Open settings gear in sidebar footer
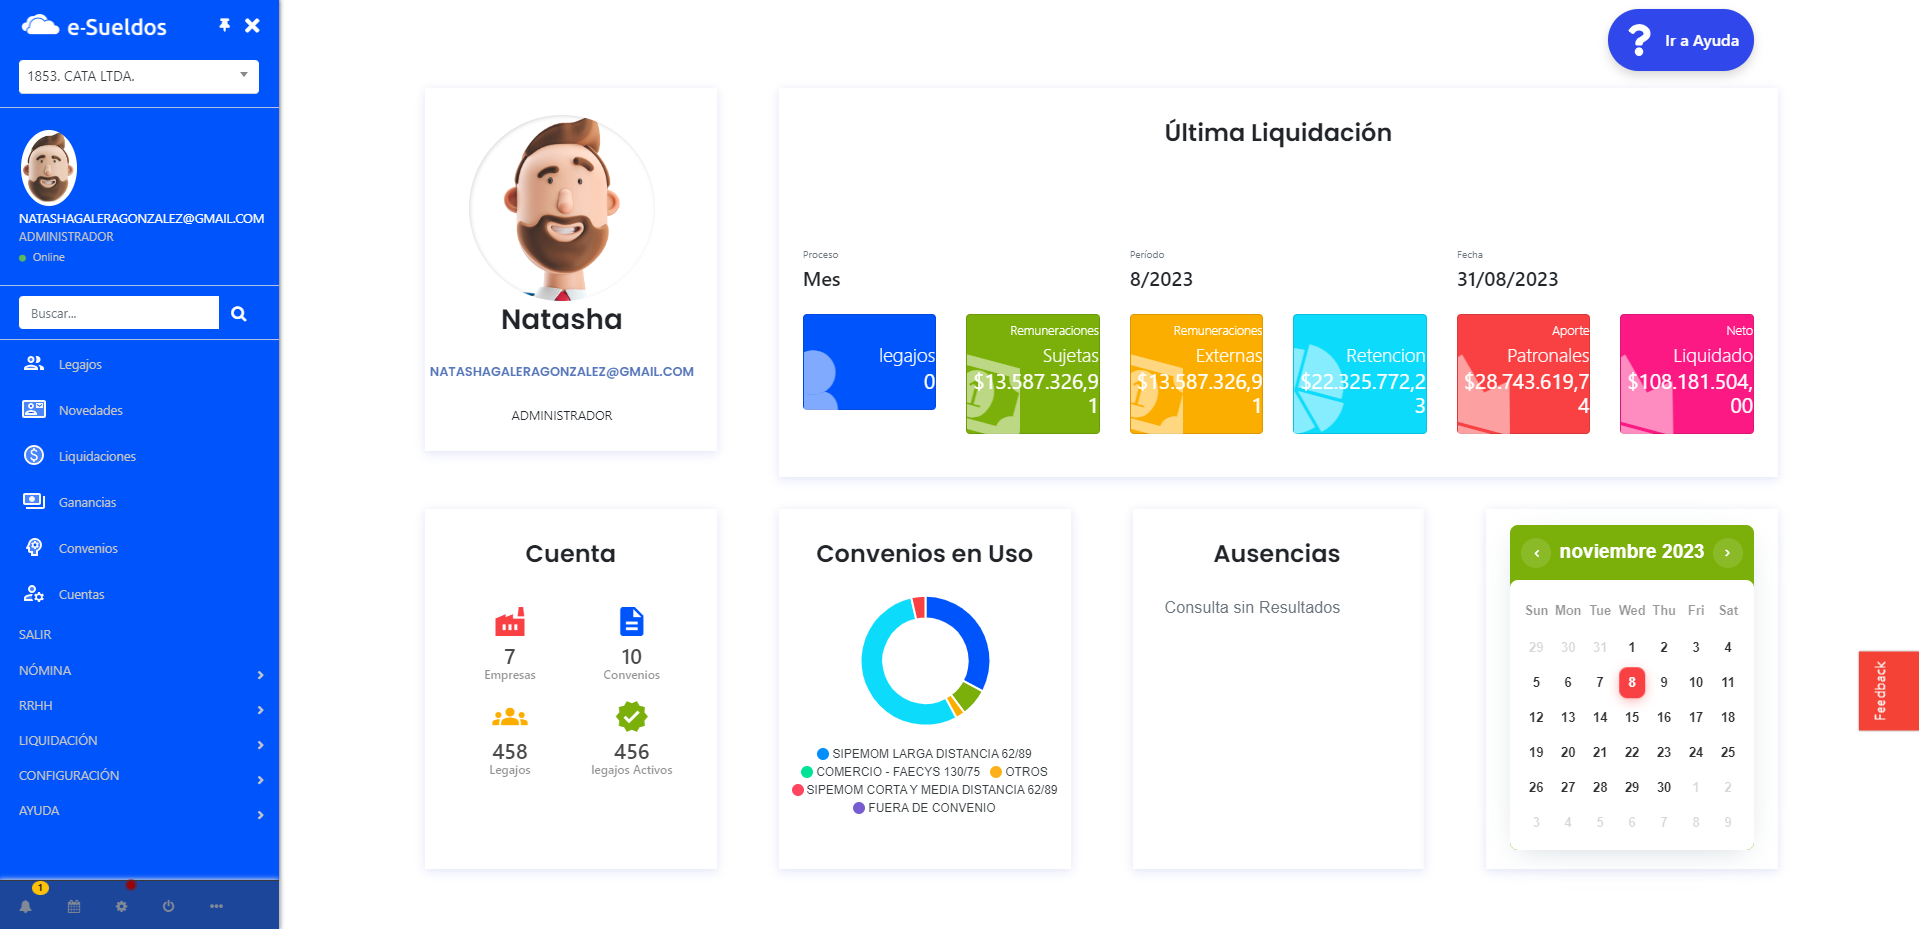This screenshot has width=1919, height=929. (x=121, y=906)
